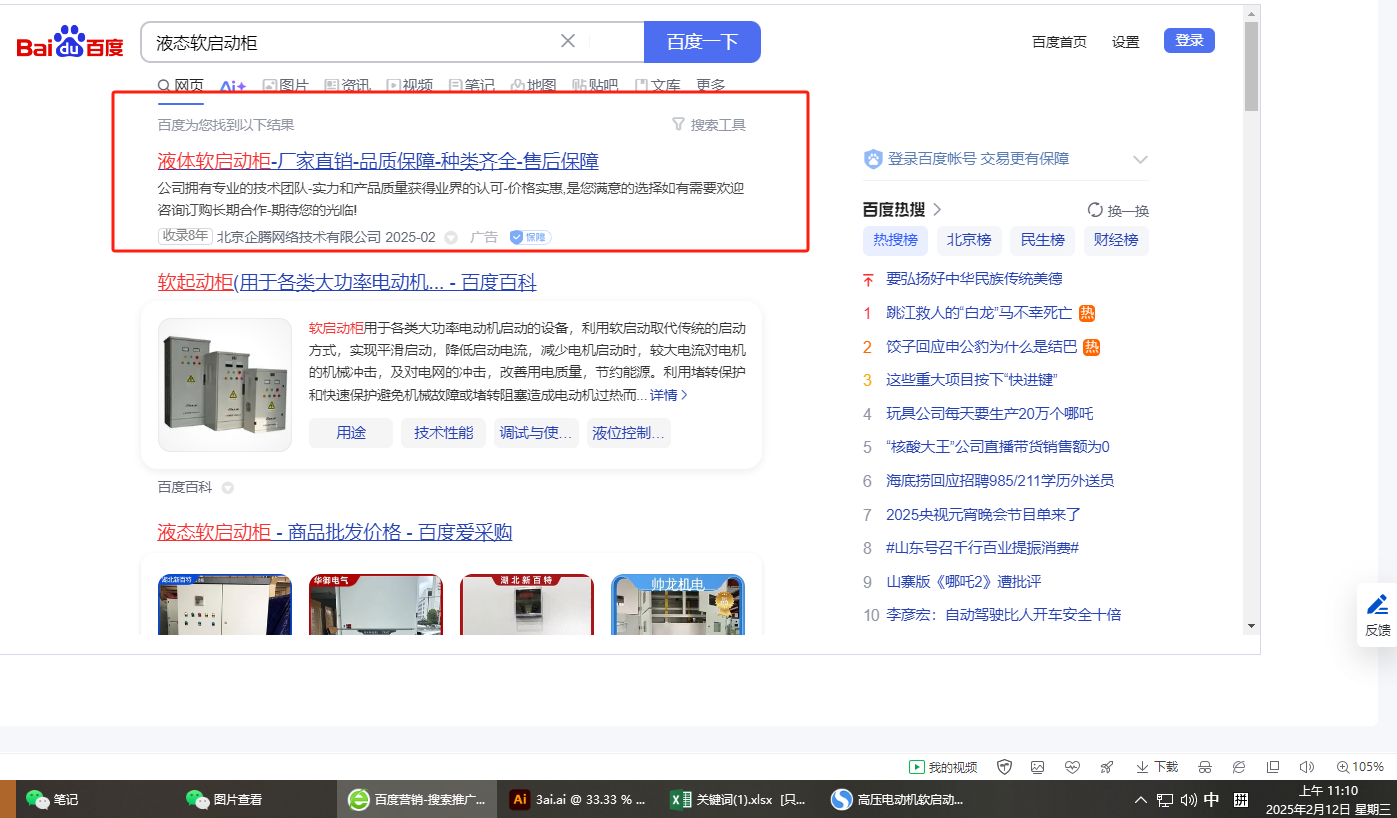Adjust page zoom at 105% control
Image resolution: width=1397 pixels, height=818 pixels.
tap(1359, 767)
